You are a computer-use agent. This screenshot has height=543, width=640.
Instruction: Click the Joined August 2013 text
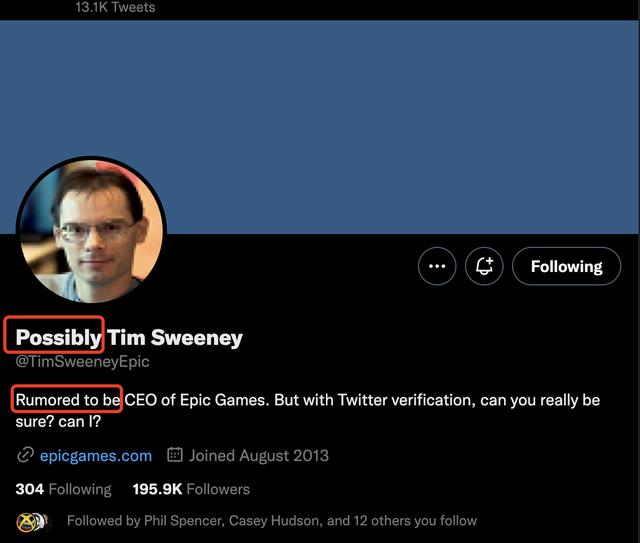pyautogui.click(x=258, y=455)
